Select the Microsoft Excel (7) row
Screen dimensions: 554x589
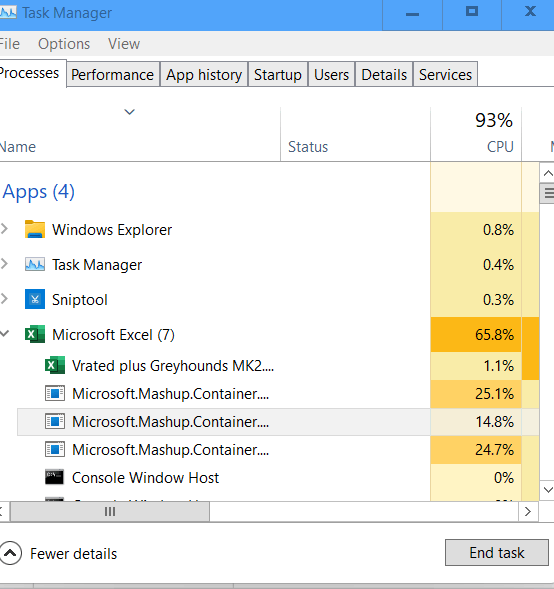(x=269, y=334)
